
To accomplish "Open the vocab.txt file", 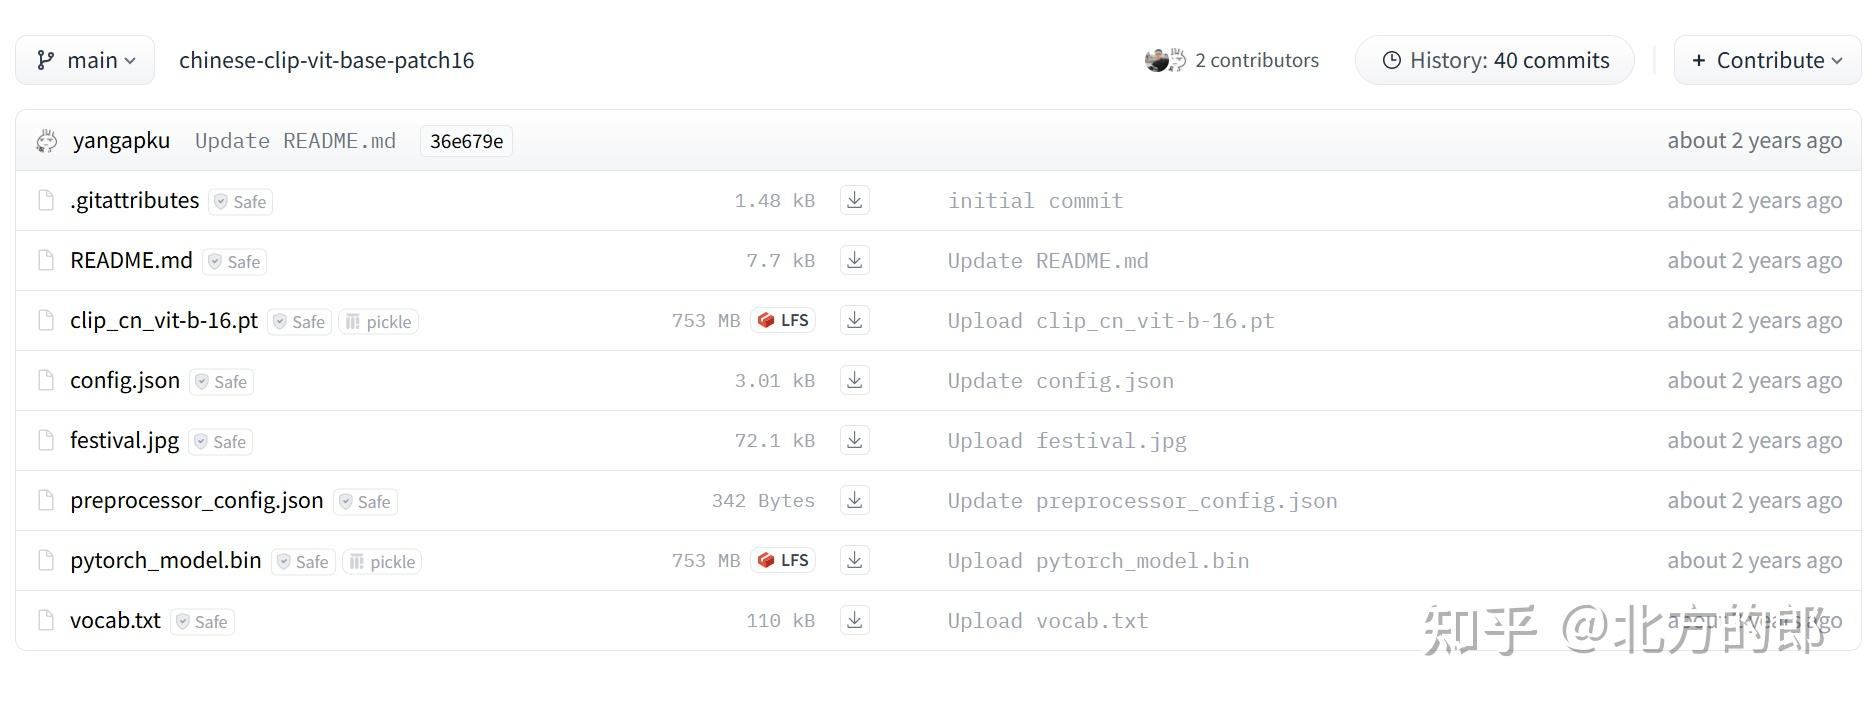I will tap(115, 620).
